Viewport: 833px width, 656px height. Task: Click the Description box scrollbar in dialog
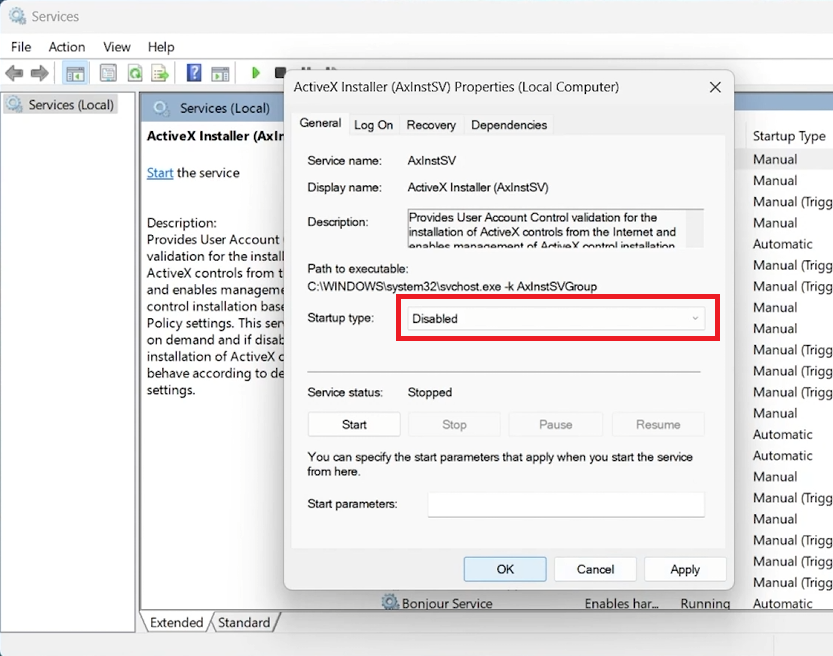click(694, 228)
